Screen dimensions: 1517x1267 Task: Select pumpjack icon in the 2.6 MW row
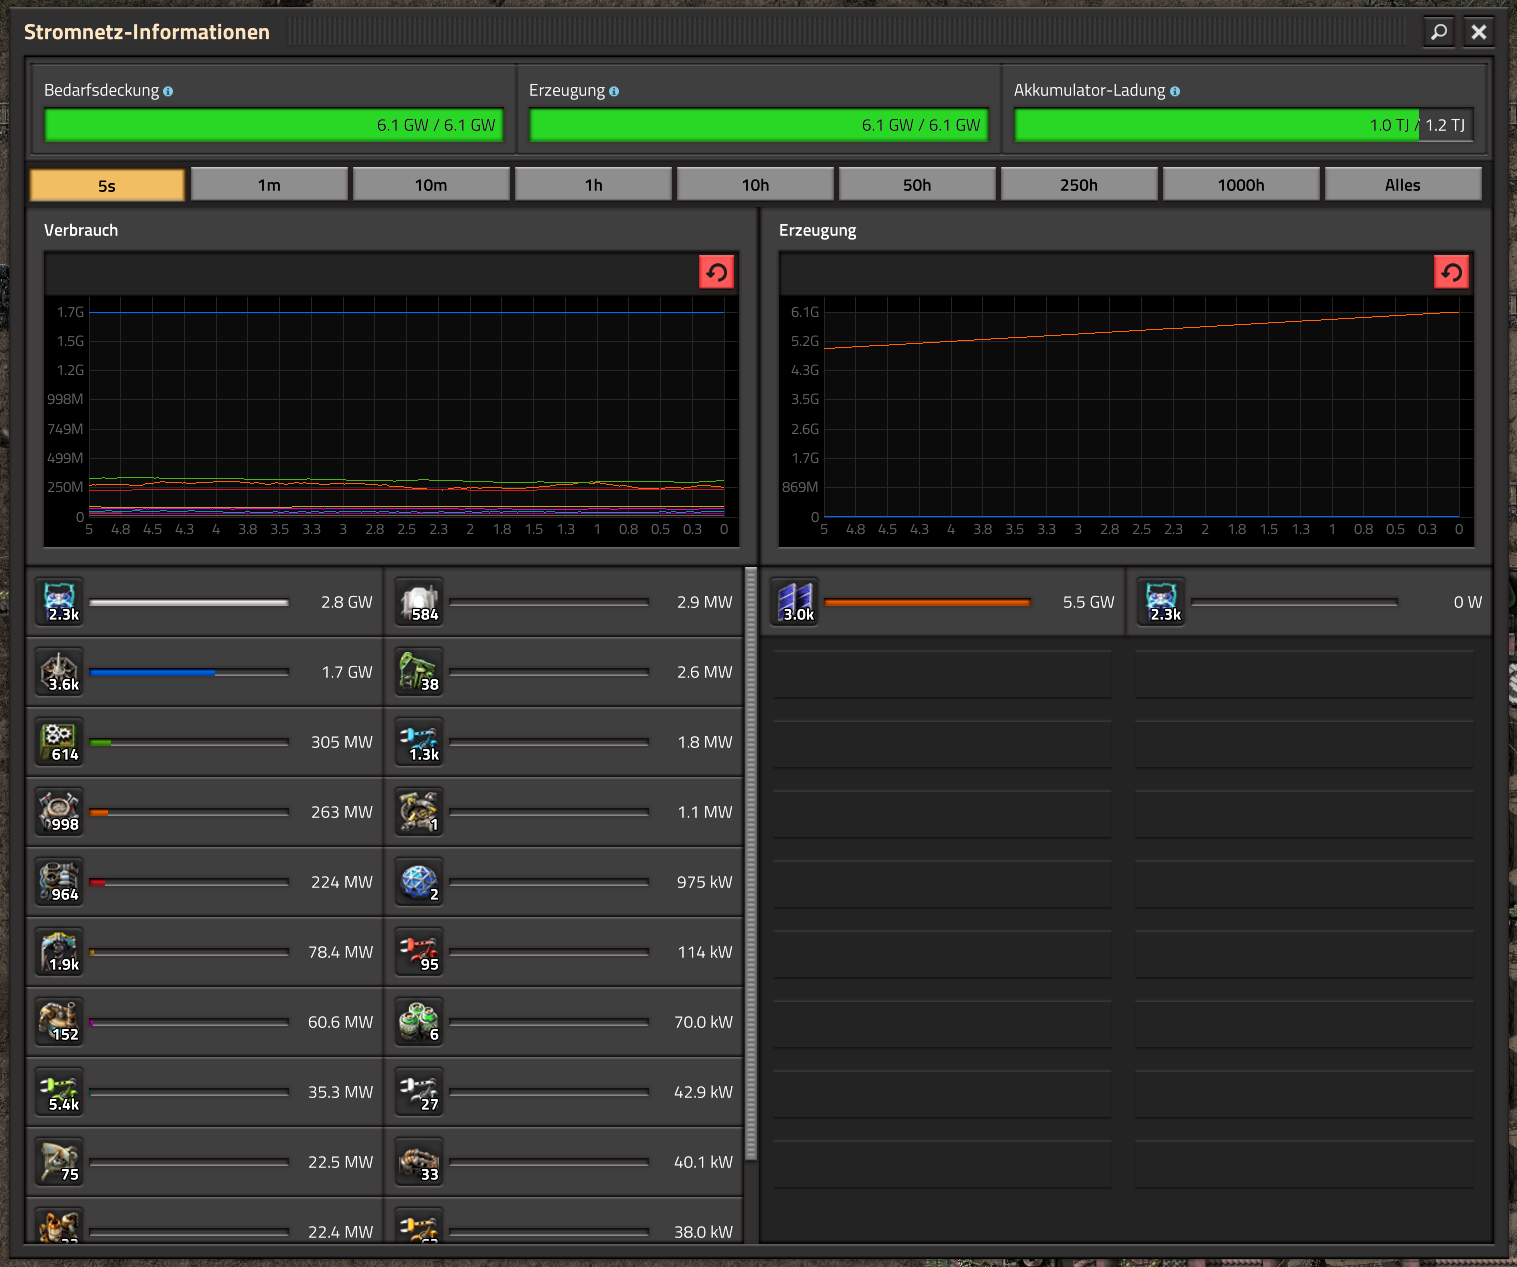[x=420, y=672]
